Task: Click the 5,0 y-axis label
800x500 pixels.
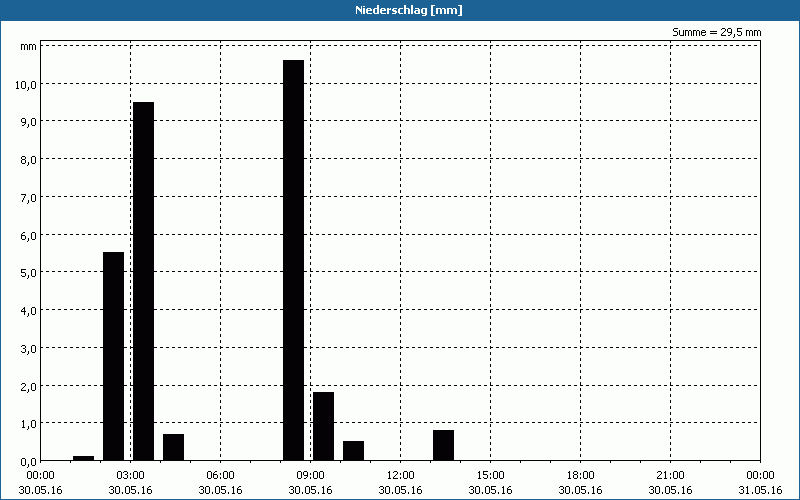Action: click(x=28, y=272)
